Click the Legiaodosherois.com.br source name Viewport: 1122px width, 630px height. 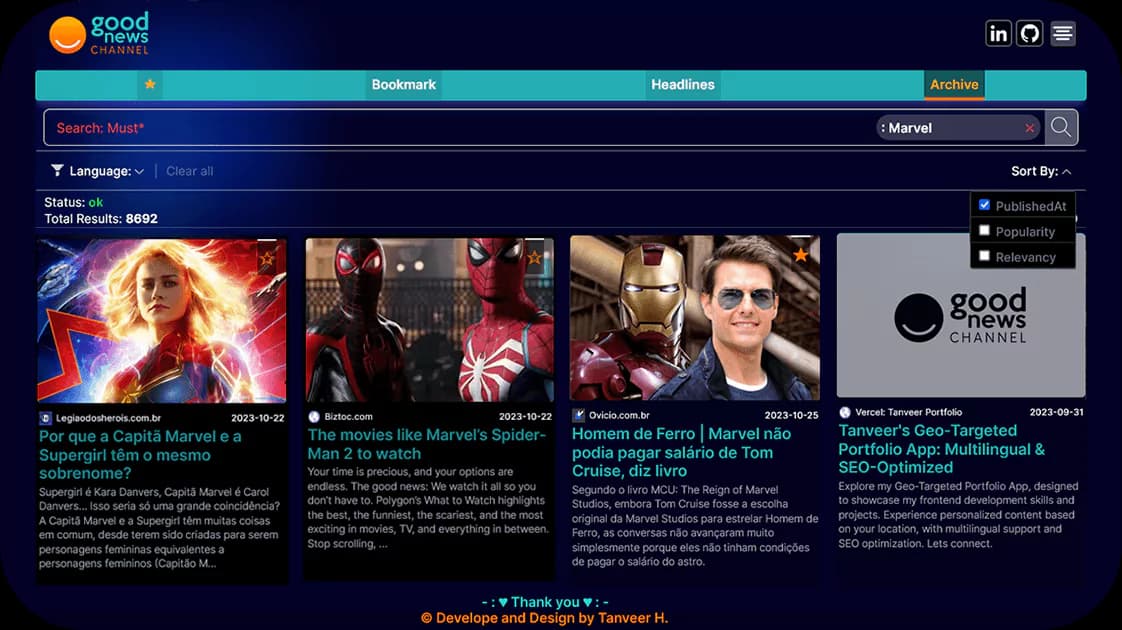coord(108,418)
